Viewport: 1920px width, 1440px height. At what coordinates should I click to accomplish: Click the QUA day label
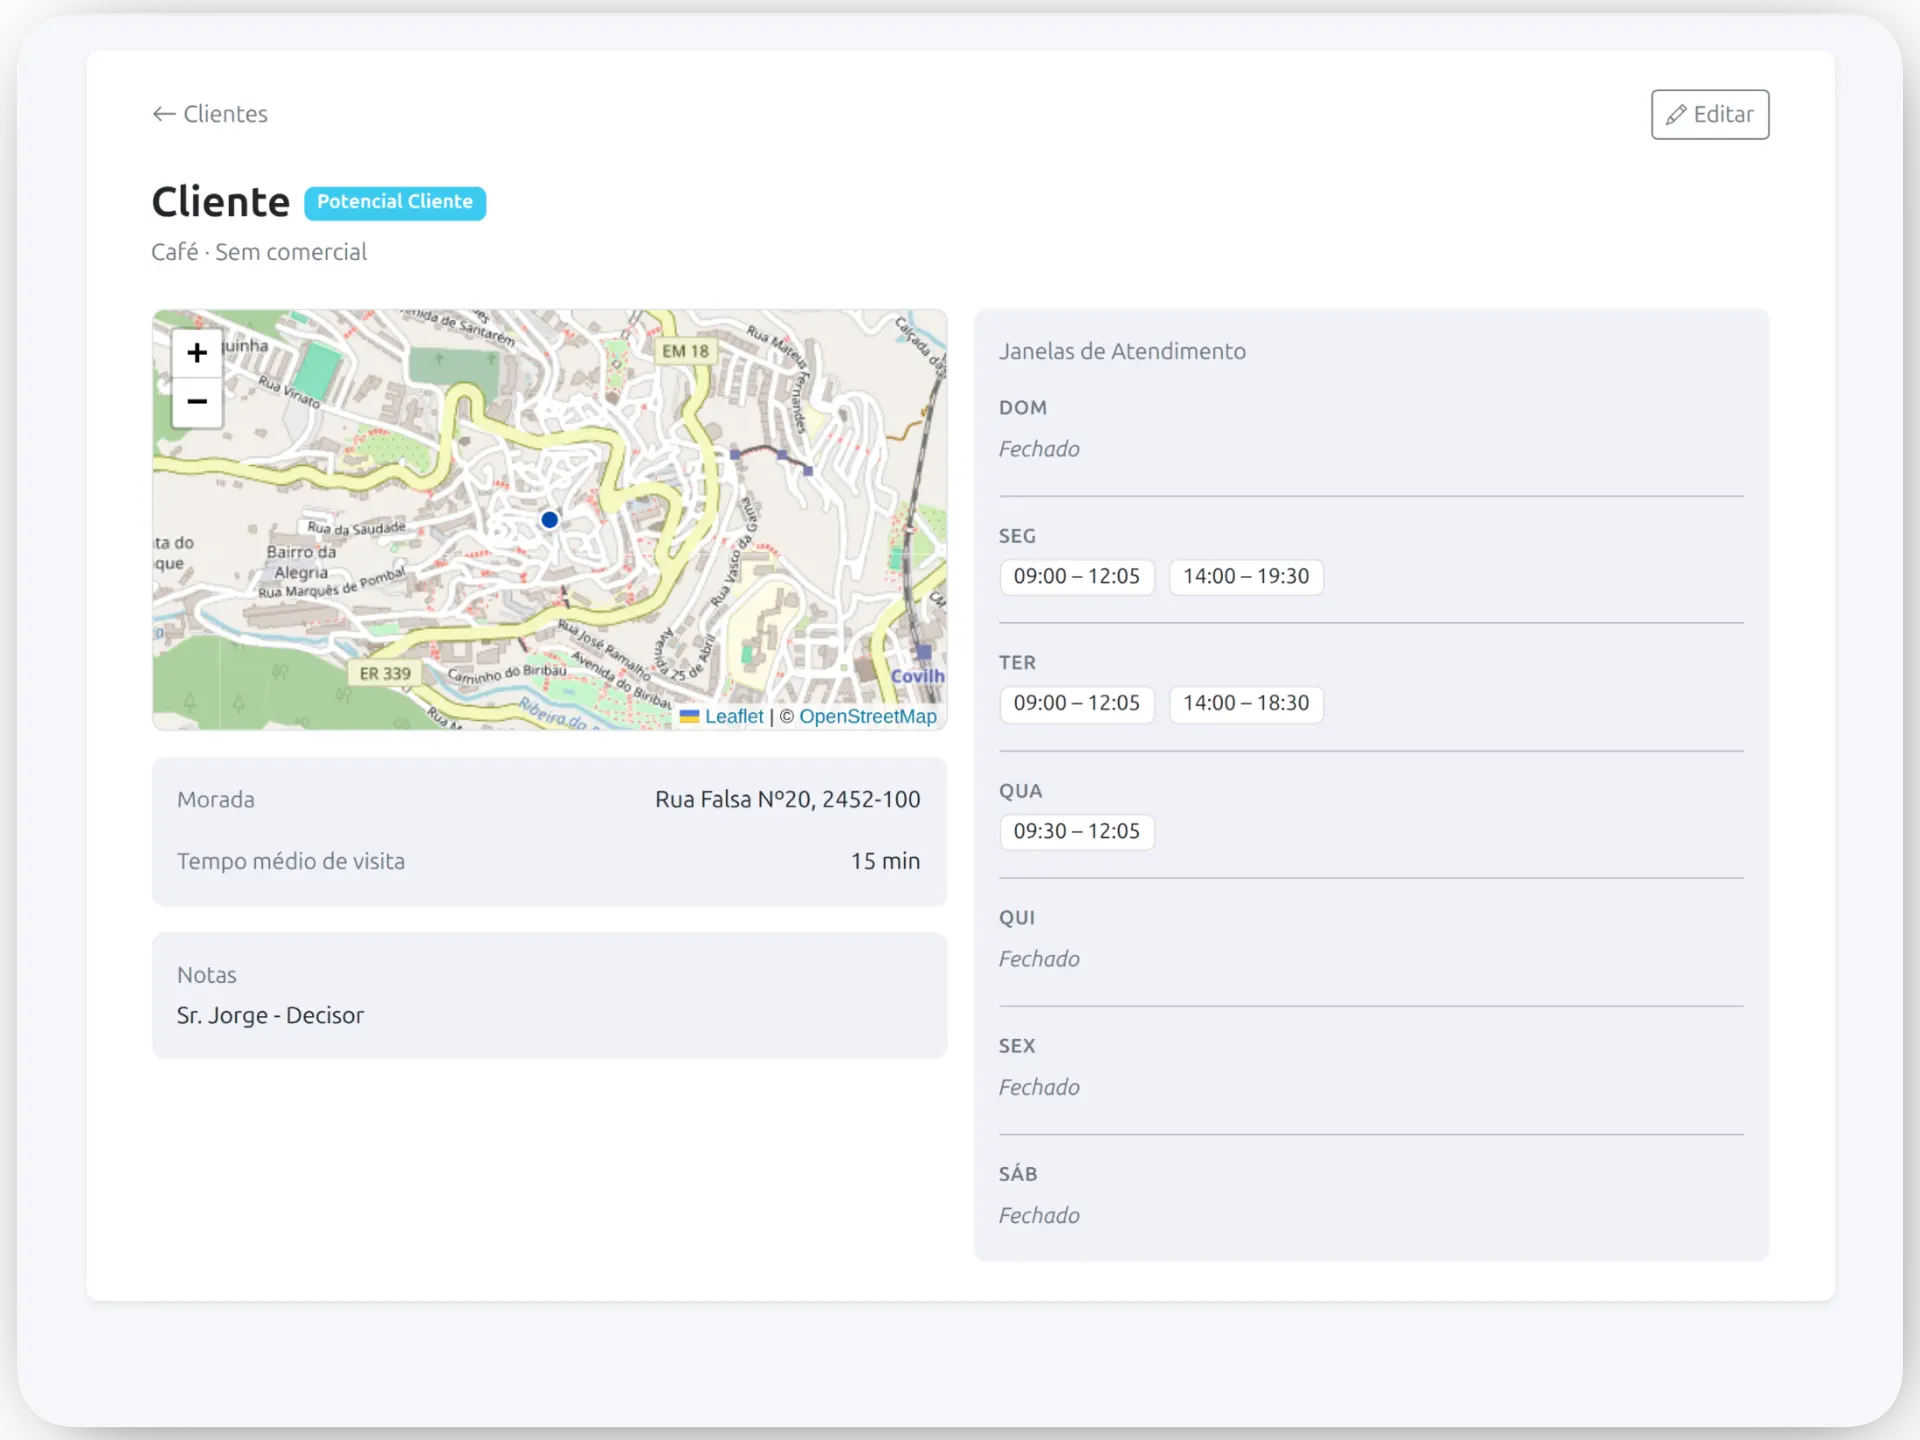click(x=1020, y=791)
